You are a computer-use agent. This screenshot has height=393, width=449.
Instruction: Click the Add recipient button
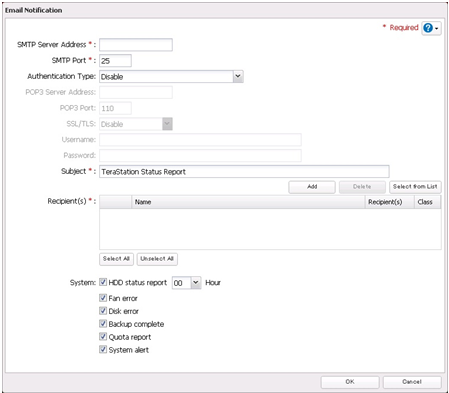pos(312,187)
